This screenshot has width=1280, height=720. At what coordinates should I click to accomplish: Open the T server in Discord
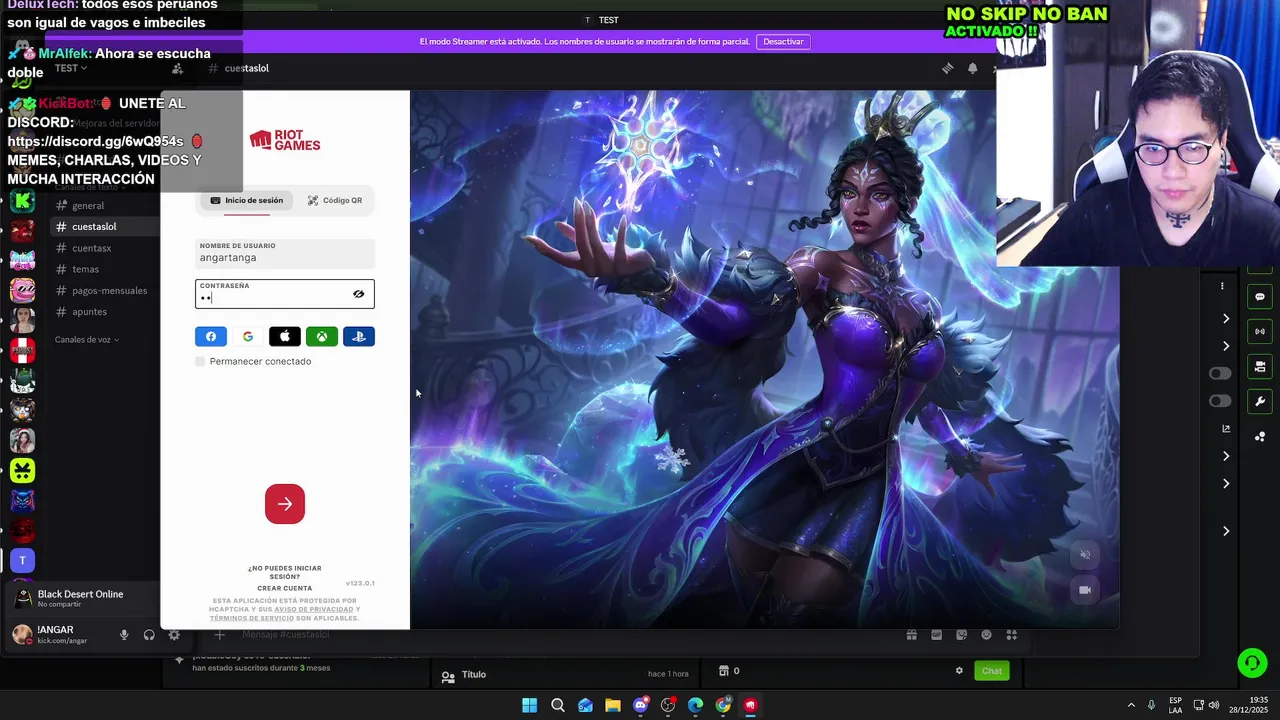click(x=22, y=561)
